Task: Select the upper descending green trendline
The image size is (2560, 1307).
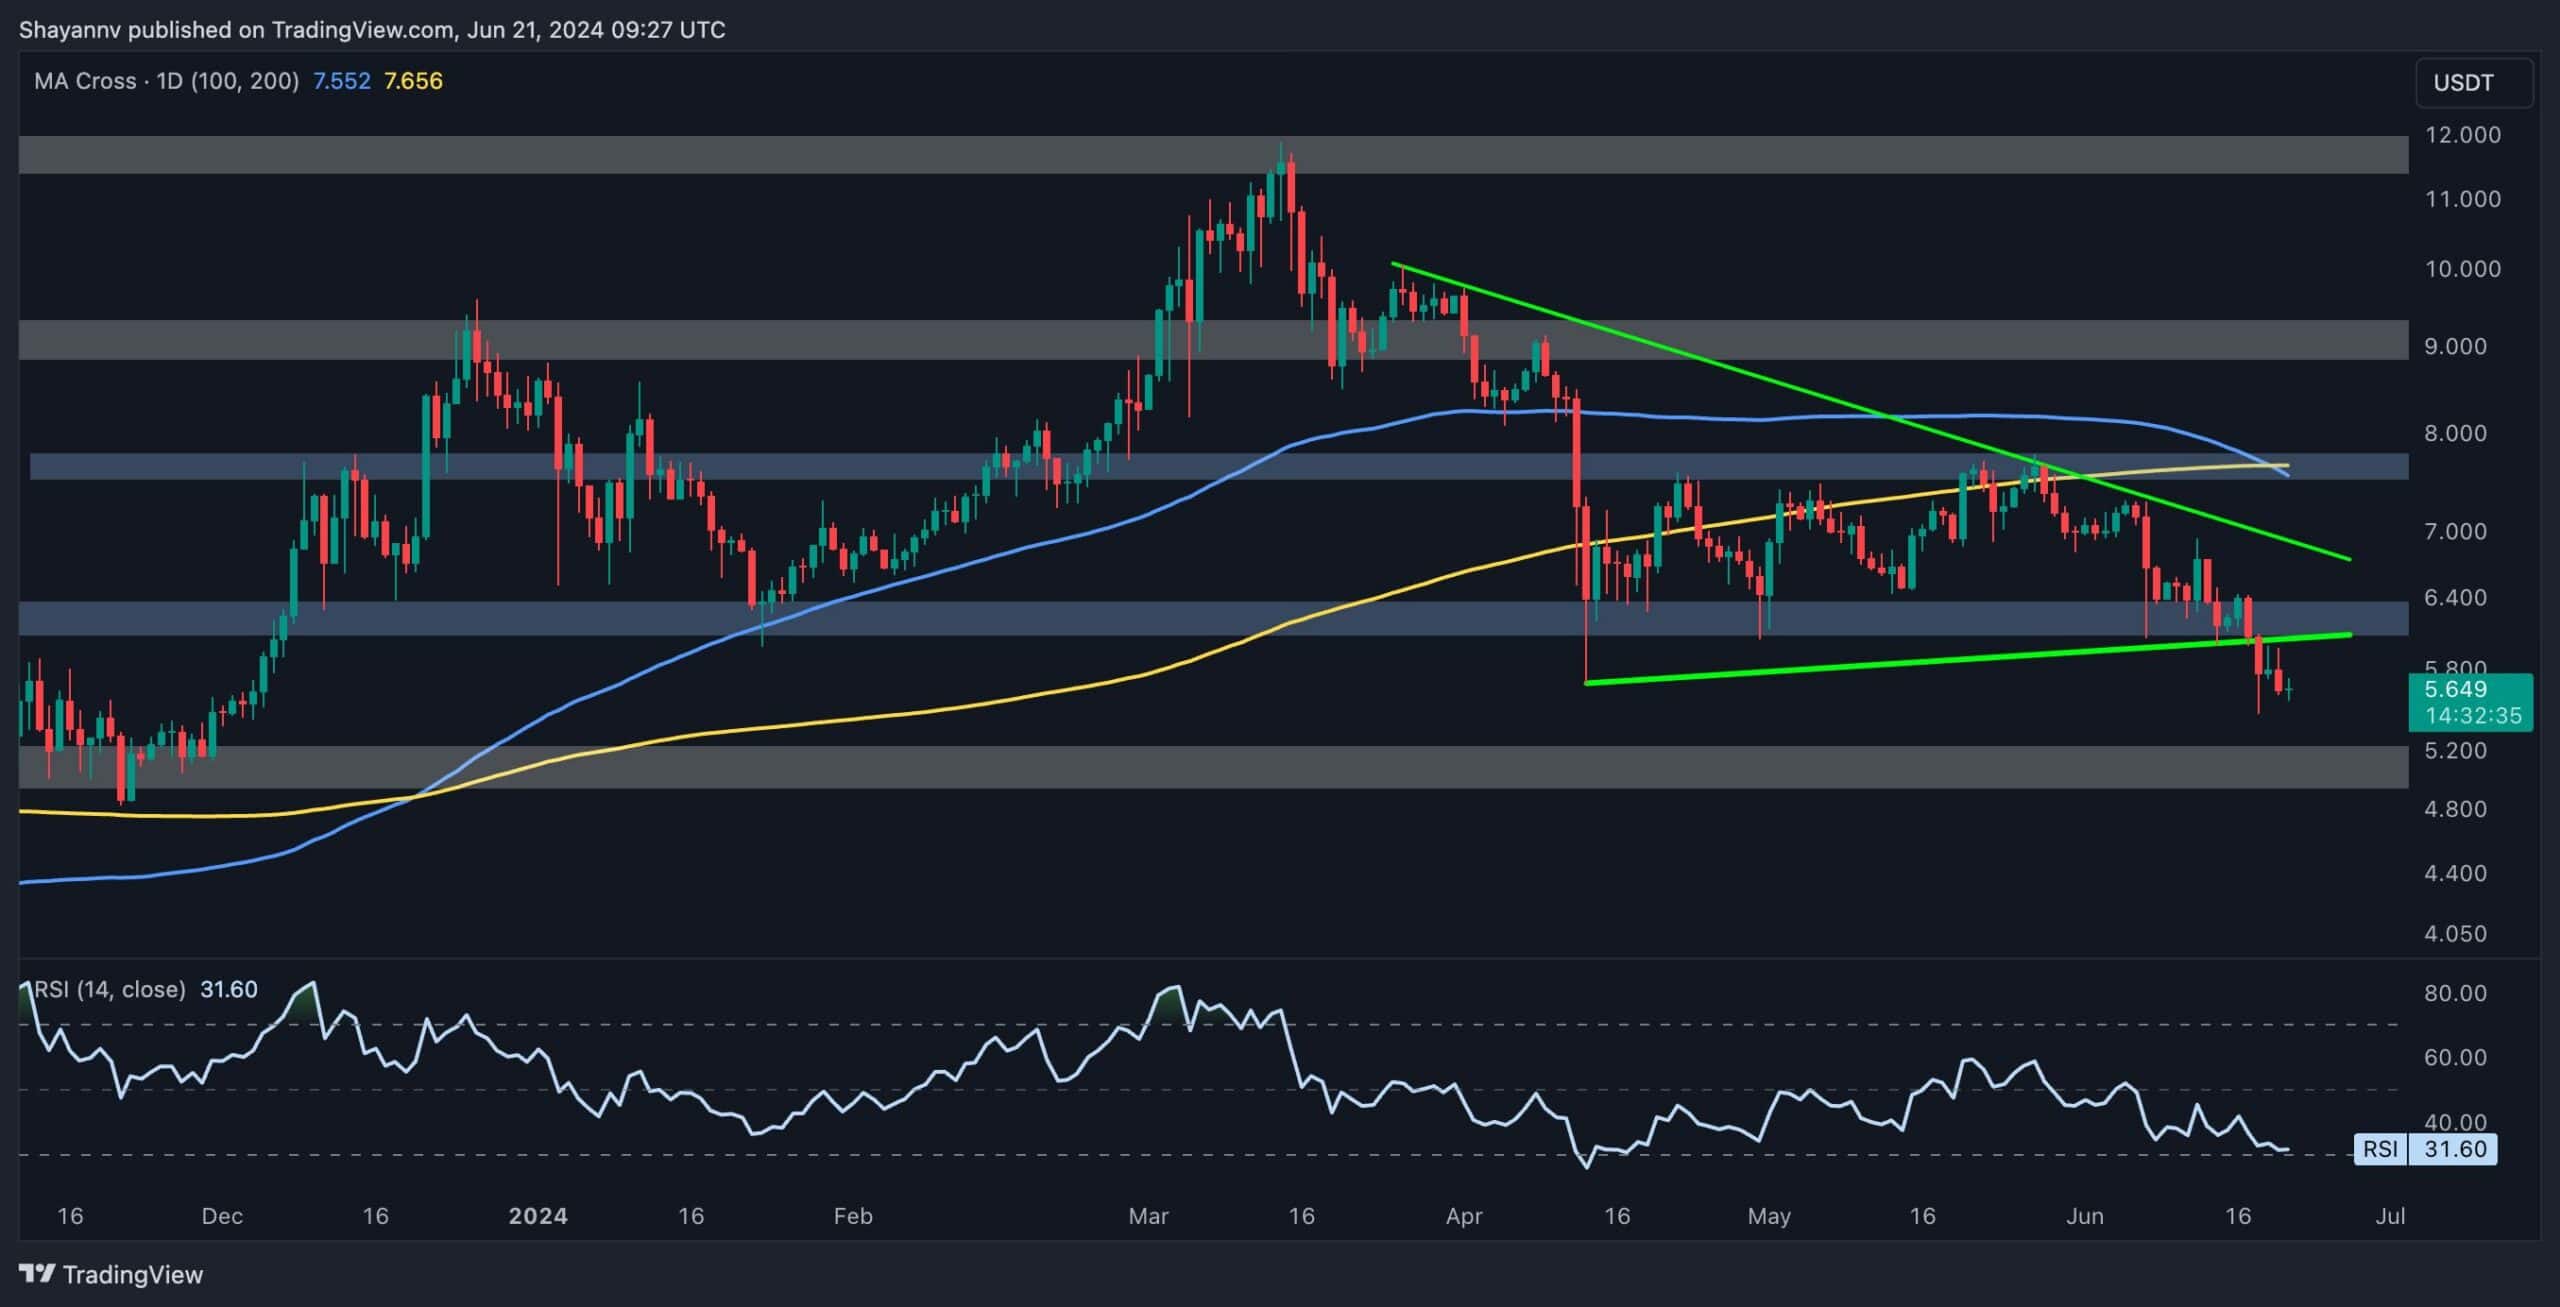Action: (x=1800, y=391)
